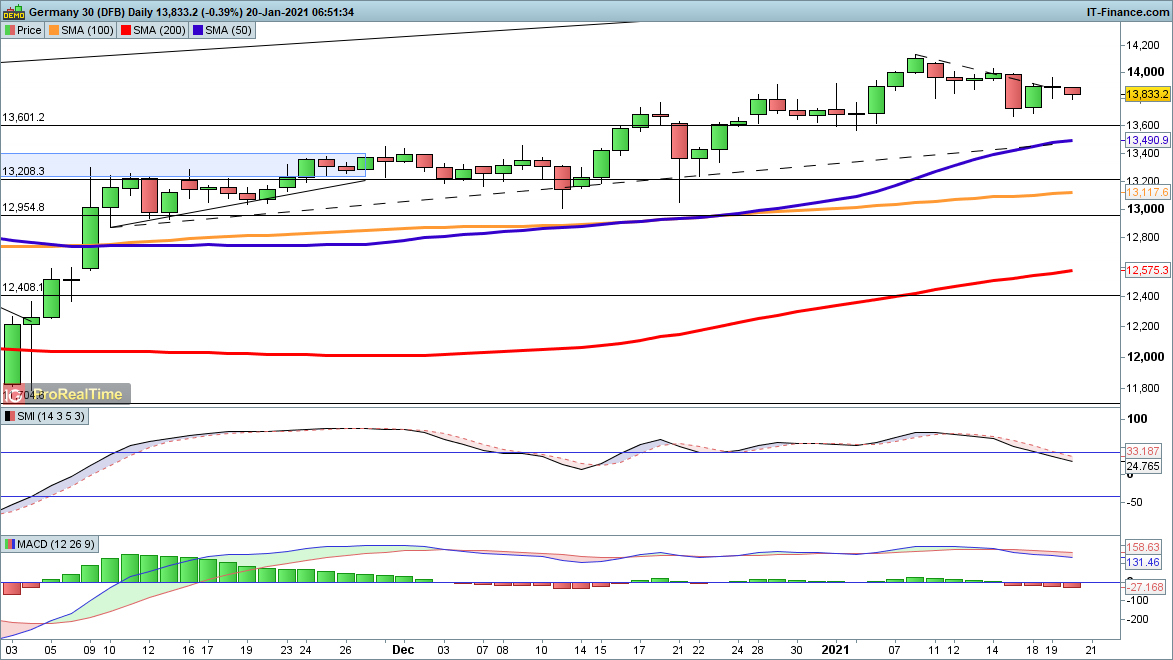Open the SMI (14 3 5 3) label
This screenshot has height=660, width=1173.
pos(50,416)
